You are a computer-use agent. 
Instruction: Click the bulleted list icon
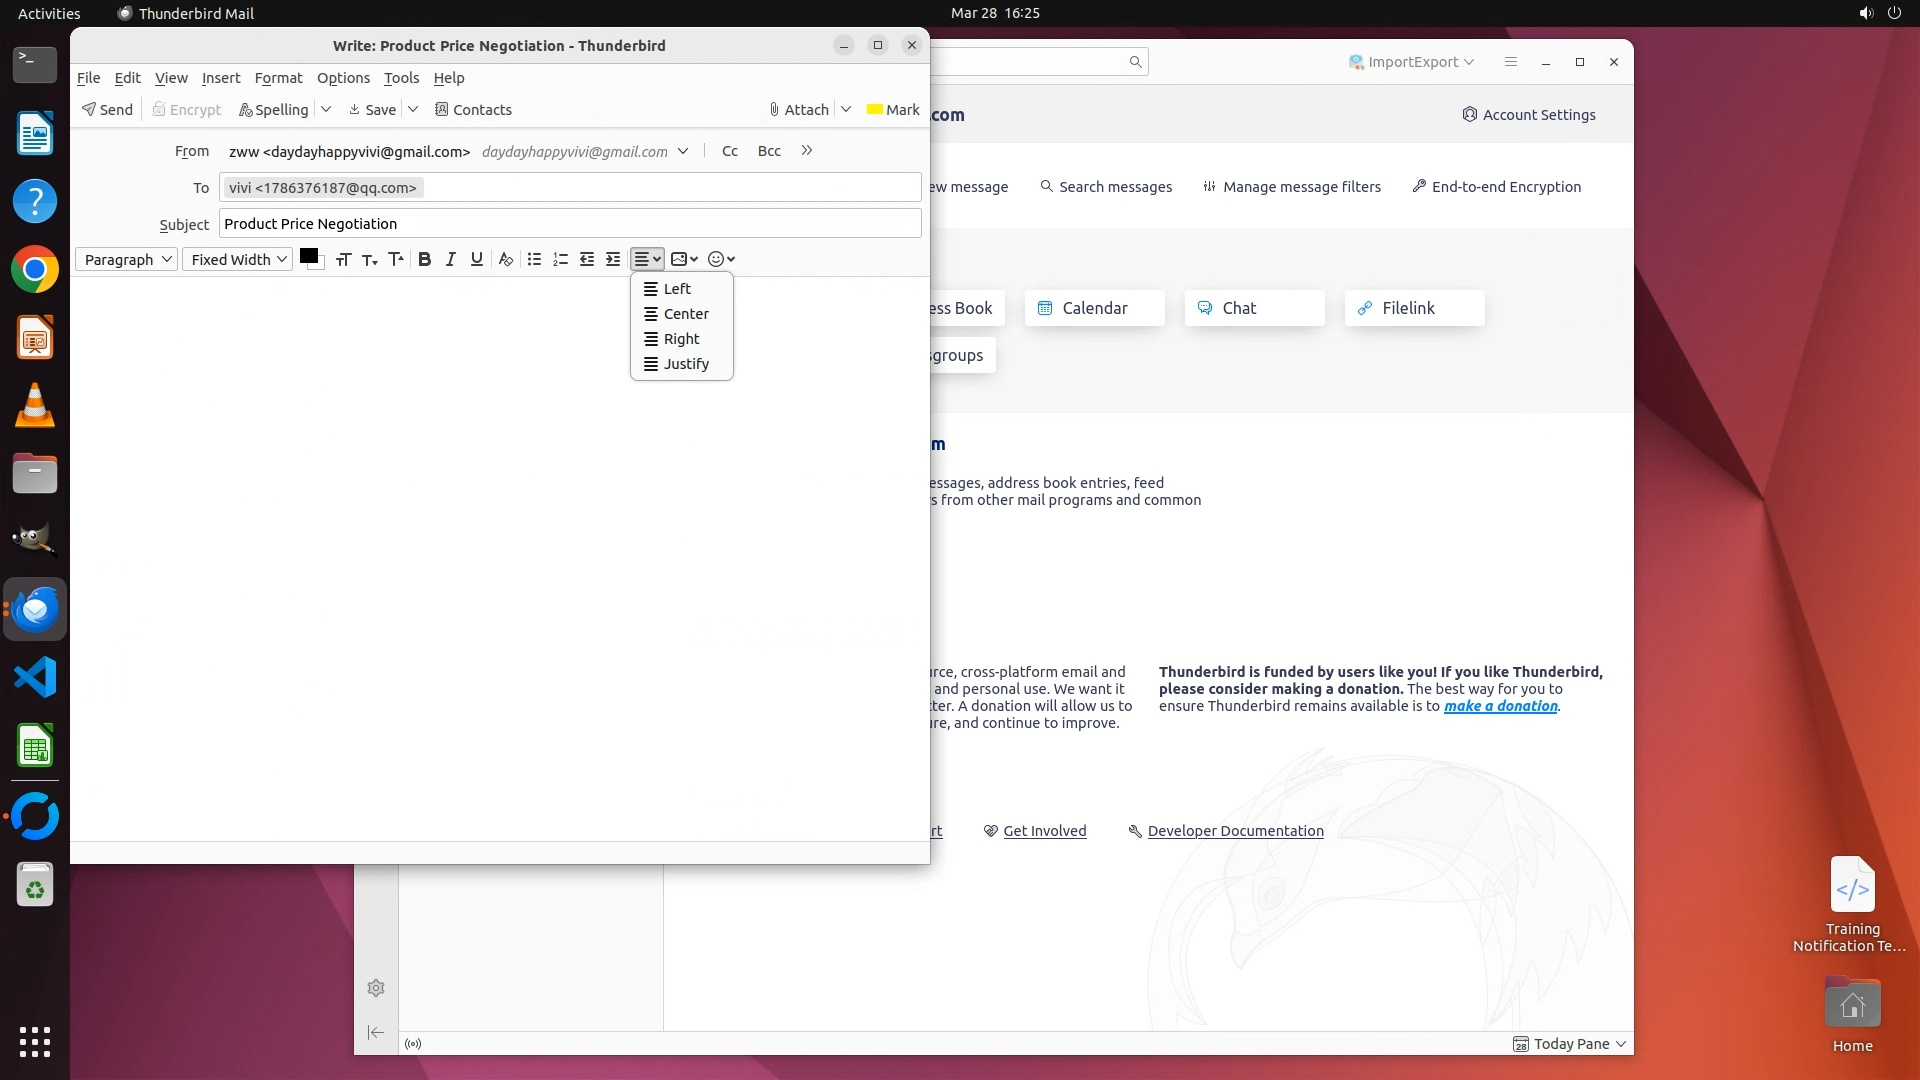534,259
